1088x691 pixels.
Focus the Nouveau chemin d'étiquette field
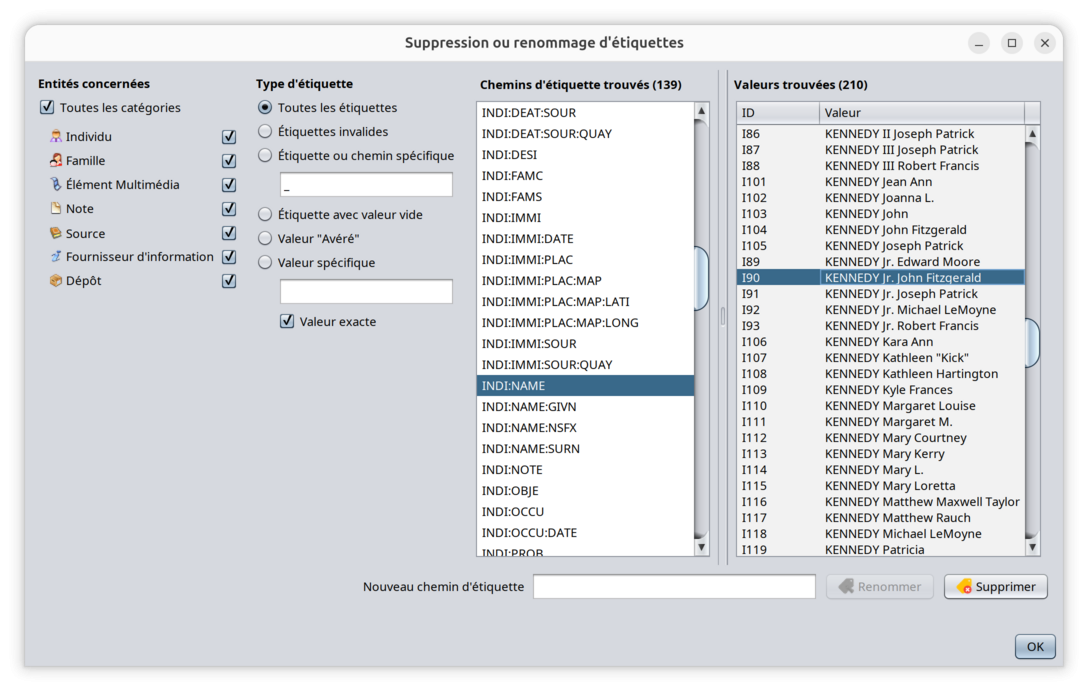pyautogui.click(x=674, y=587)
